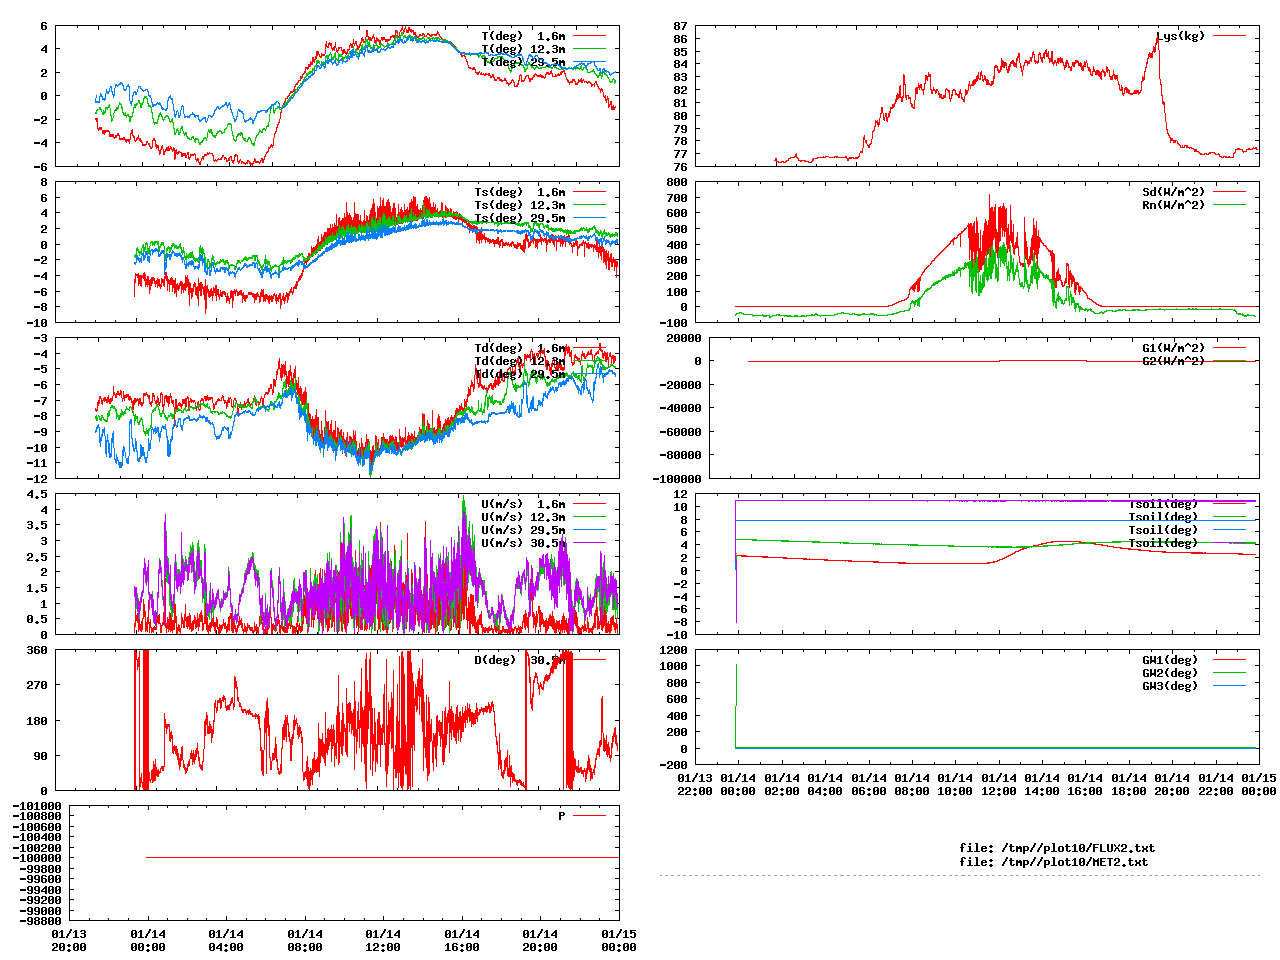Screen dimensions: 1280x960
Task: Click the "4.5" wind speed axis value
Action: click(x=37, y=494)
